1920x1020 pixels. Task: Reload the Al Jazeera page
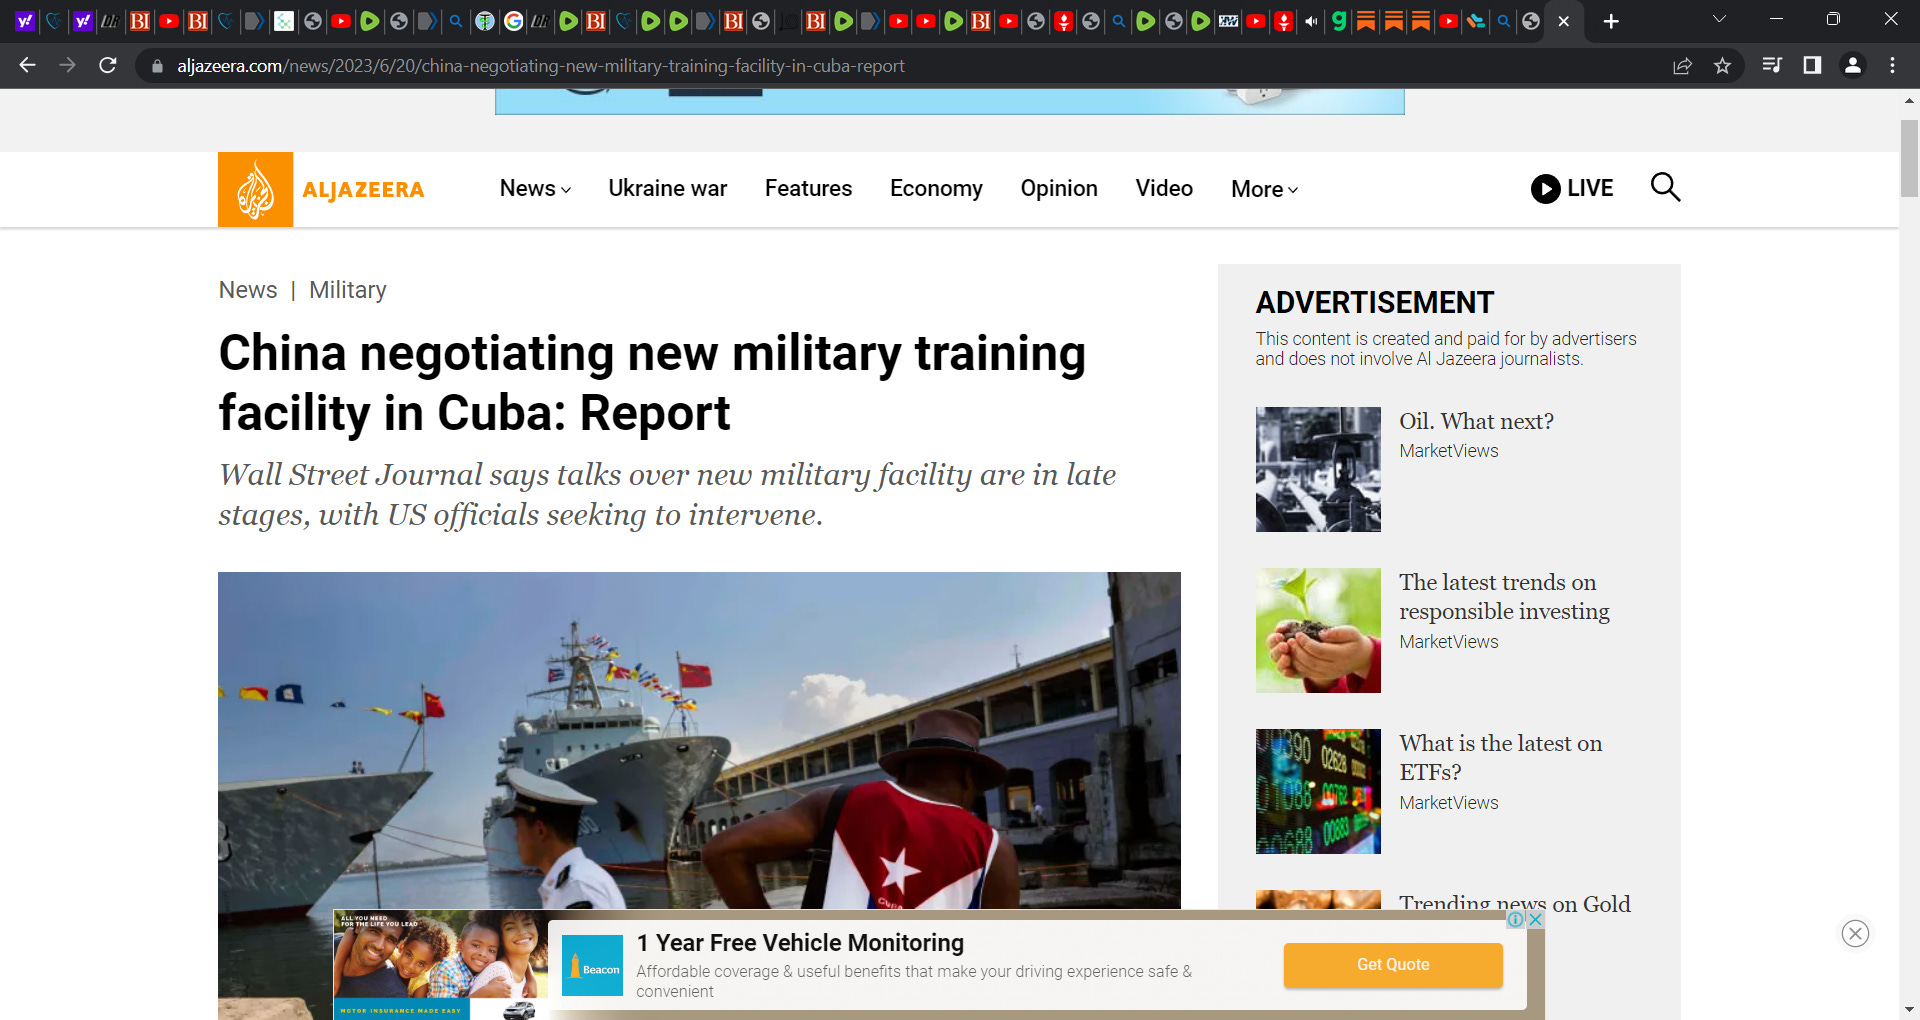(x=108, y=65)
